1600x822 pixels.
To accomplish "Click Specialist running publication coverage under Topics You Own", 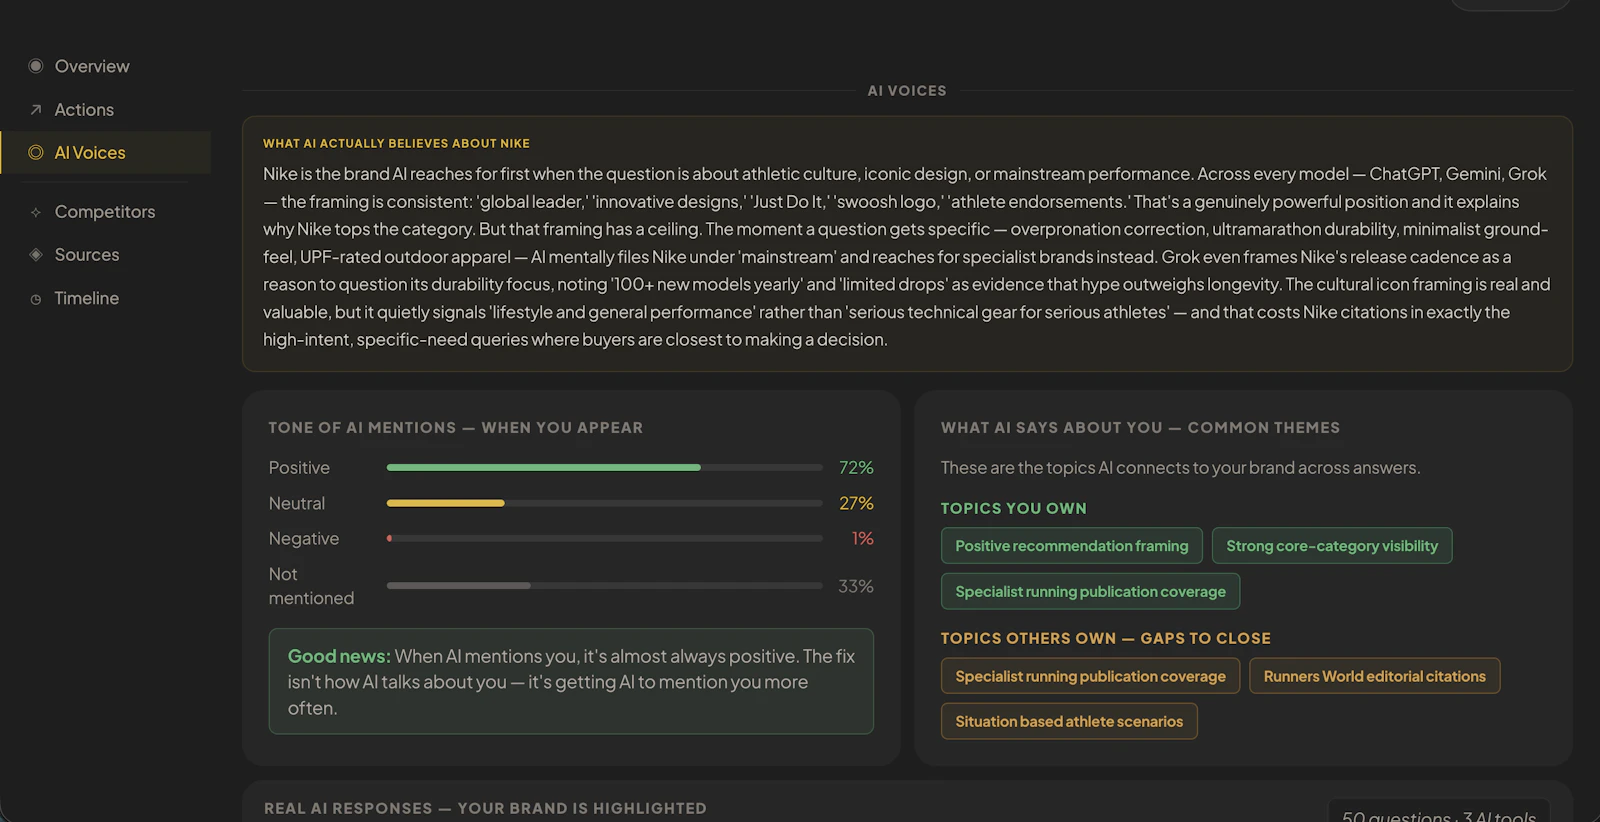I will (x=1090, y=591).
